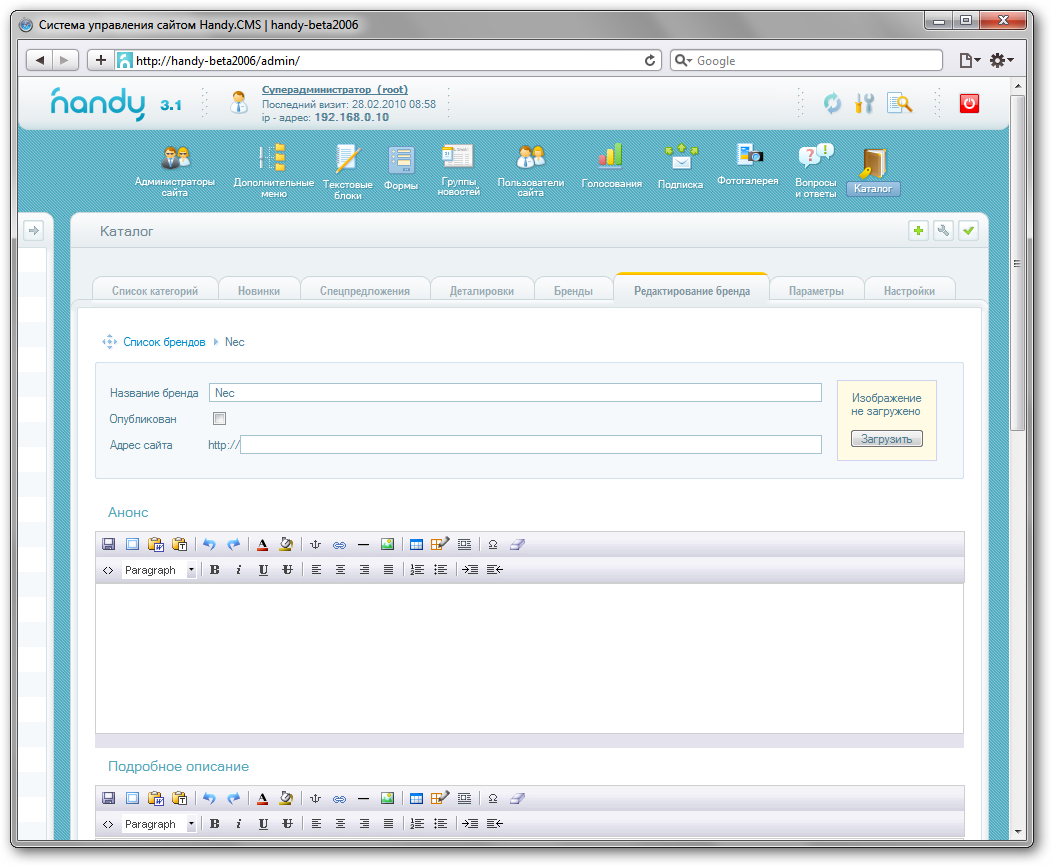This screenshot has width=1052, height=866.
Task: Open the Фотогалерея module
Action: click(747, 163)
